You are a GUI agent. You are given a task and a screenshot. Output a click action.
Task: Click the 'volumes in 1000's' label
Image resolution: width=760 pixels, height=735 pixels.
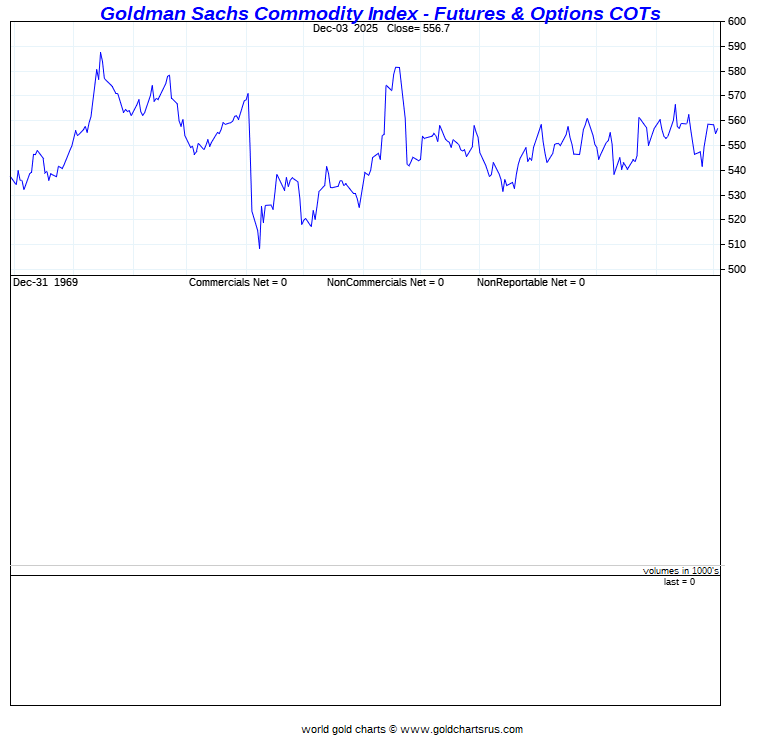pos(681,571)
